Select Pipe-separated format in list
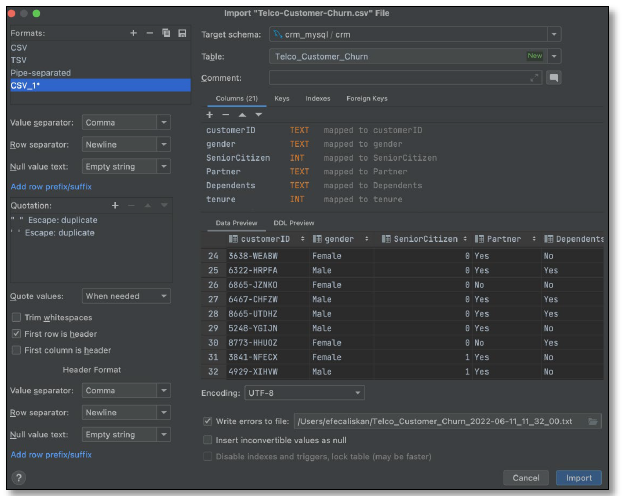The image size is (622, 496). point(100,73)
